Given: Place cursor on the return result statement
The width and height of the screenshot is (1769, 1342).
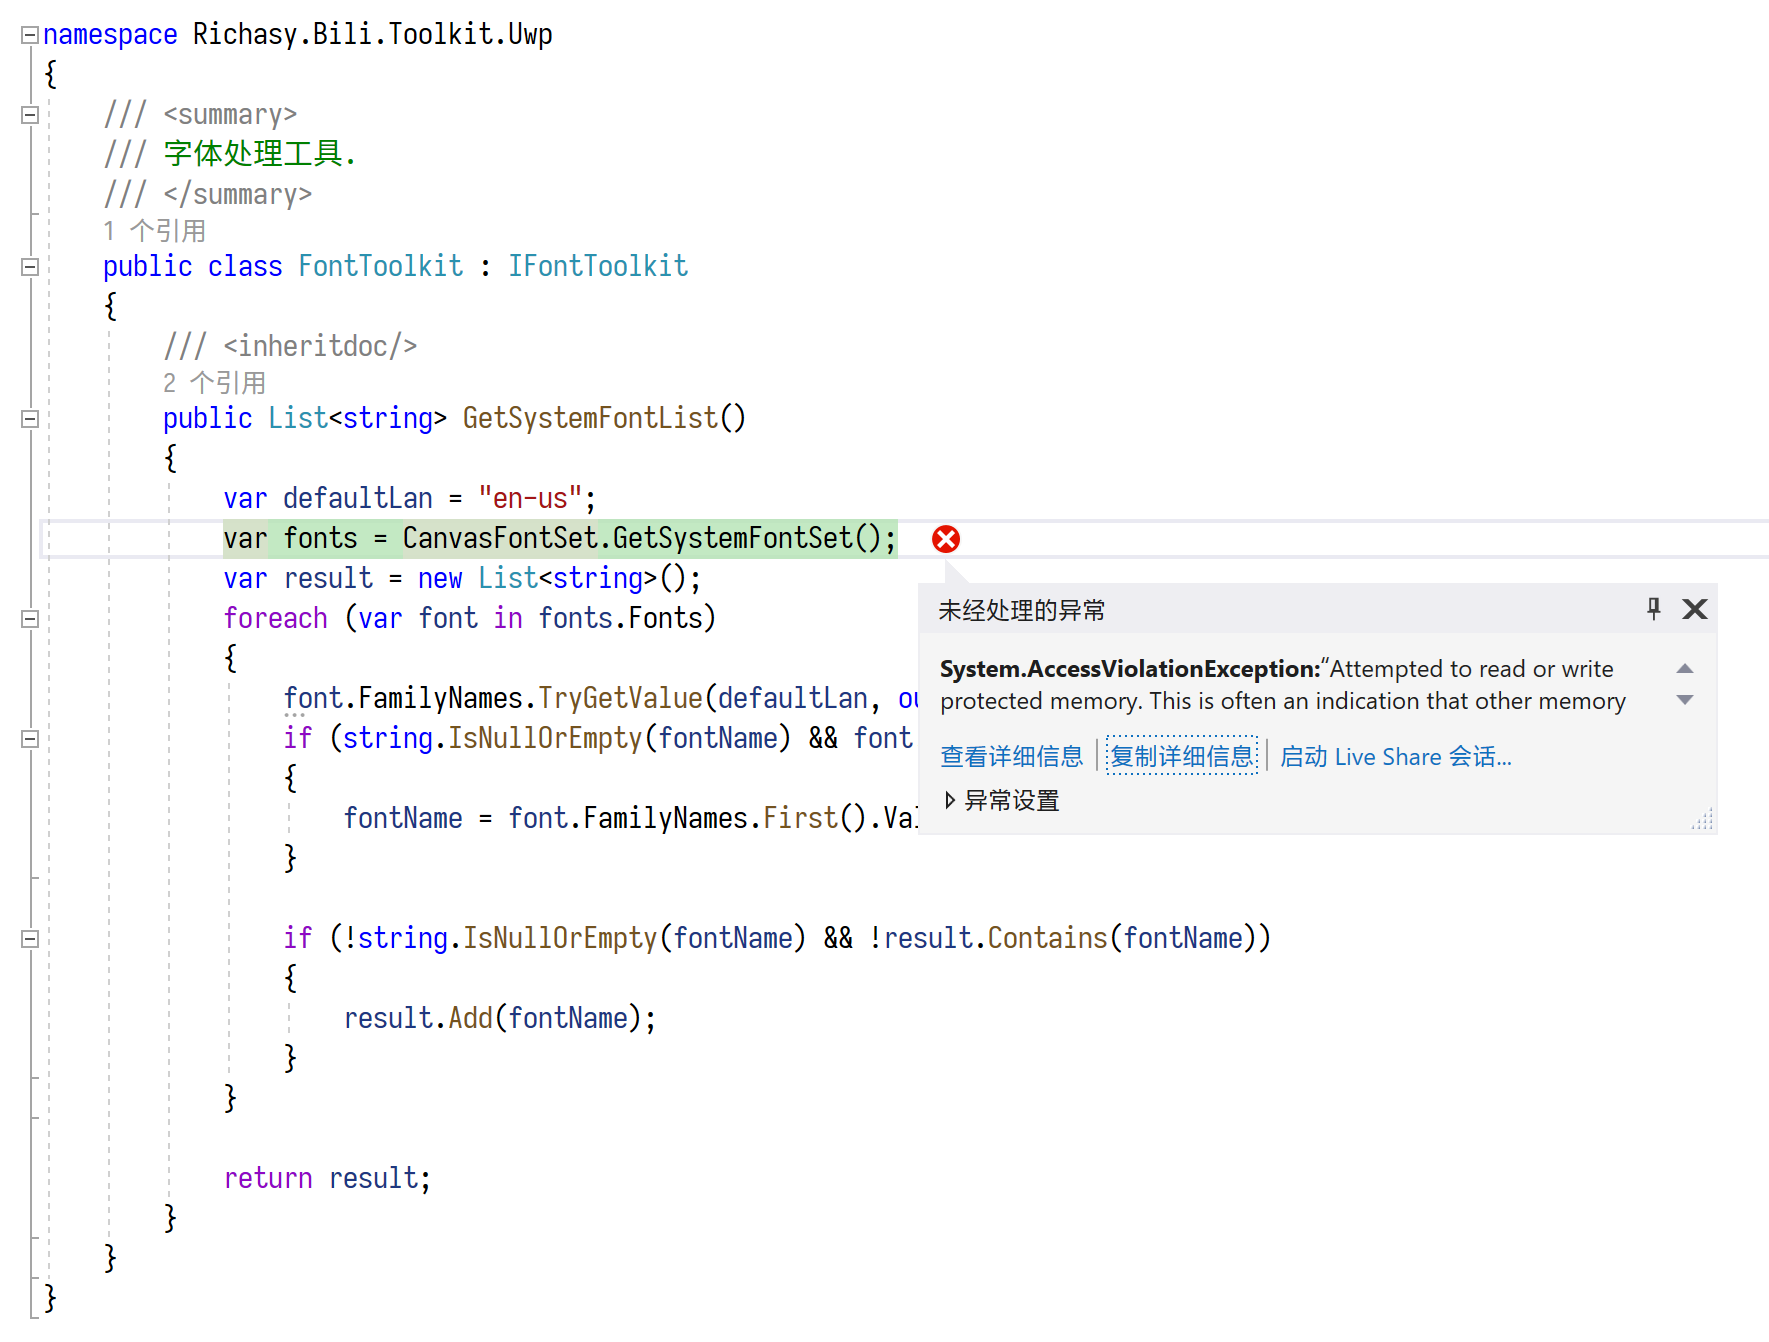Looking at the screenshot, I should coord(327,1177).
